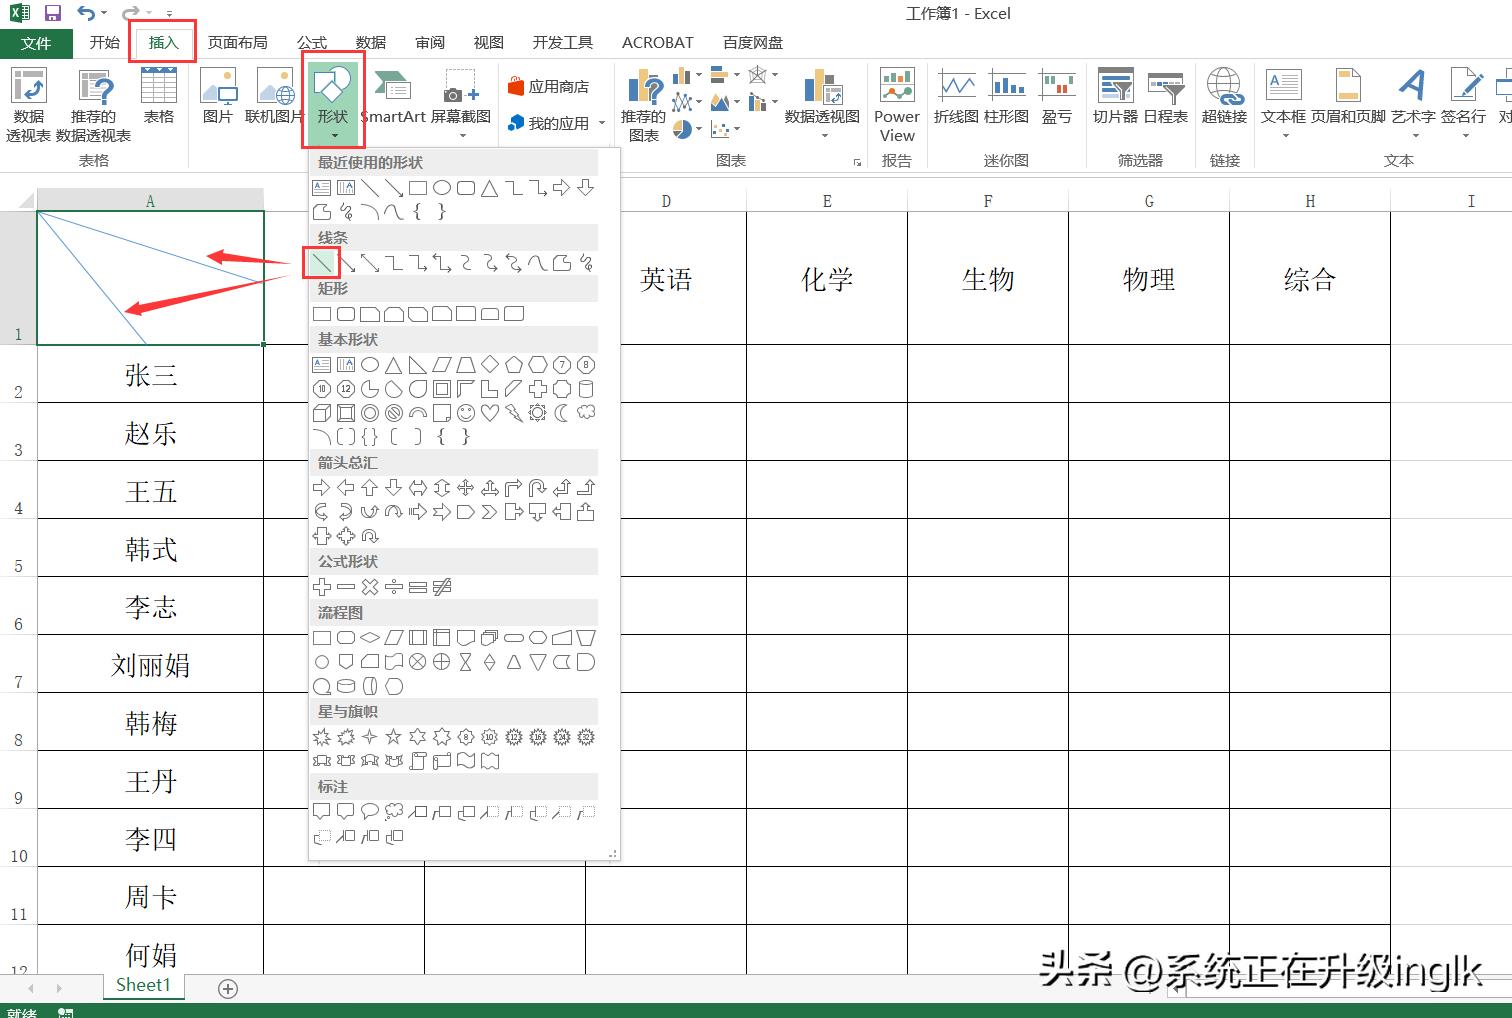Save workbook using the quick access icon
The height and width of the screenshot is (1018, 1512).
pyautogui.click(x=53, y=13)
